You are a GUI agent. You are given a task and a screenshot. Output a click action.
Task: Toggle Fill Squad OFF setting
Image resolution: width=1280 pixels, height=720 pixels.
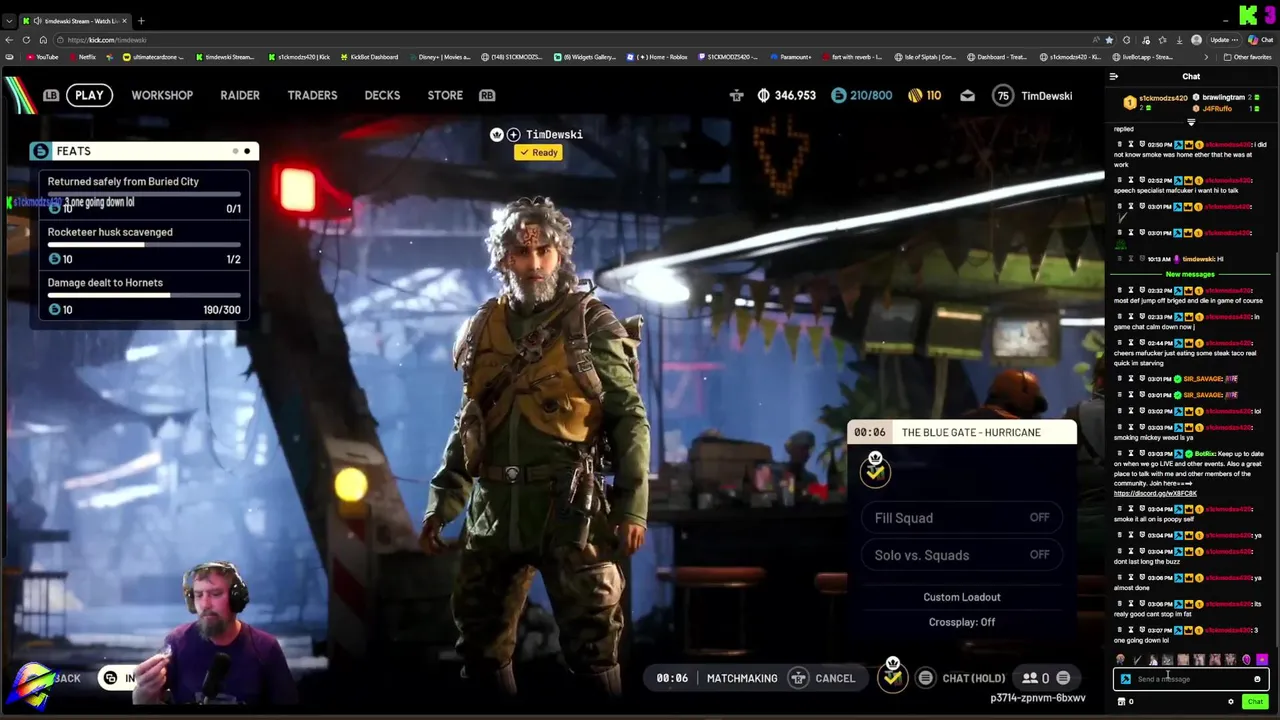tap(962, 518)
